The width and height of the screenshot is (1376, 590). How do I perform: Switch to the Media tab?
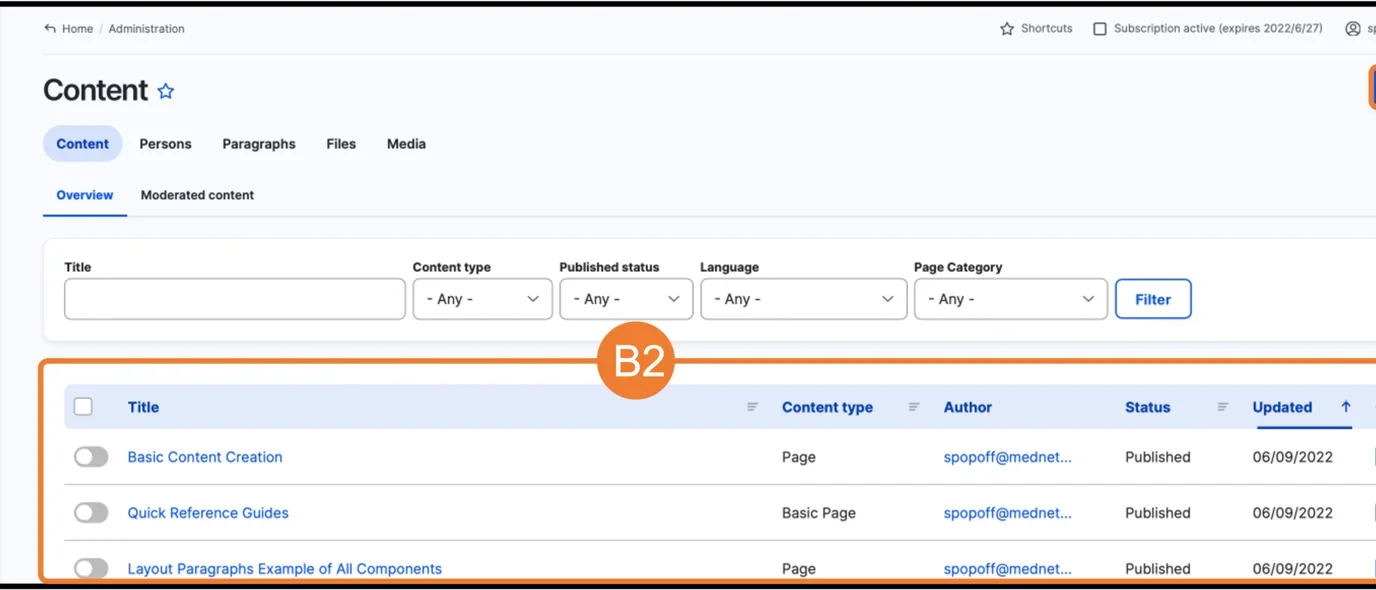(406, 144)
